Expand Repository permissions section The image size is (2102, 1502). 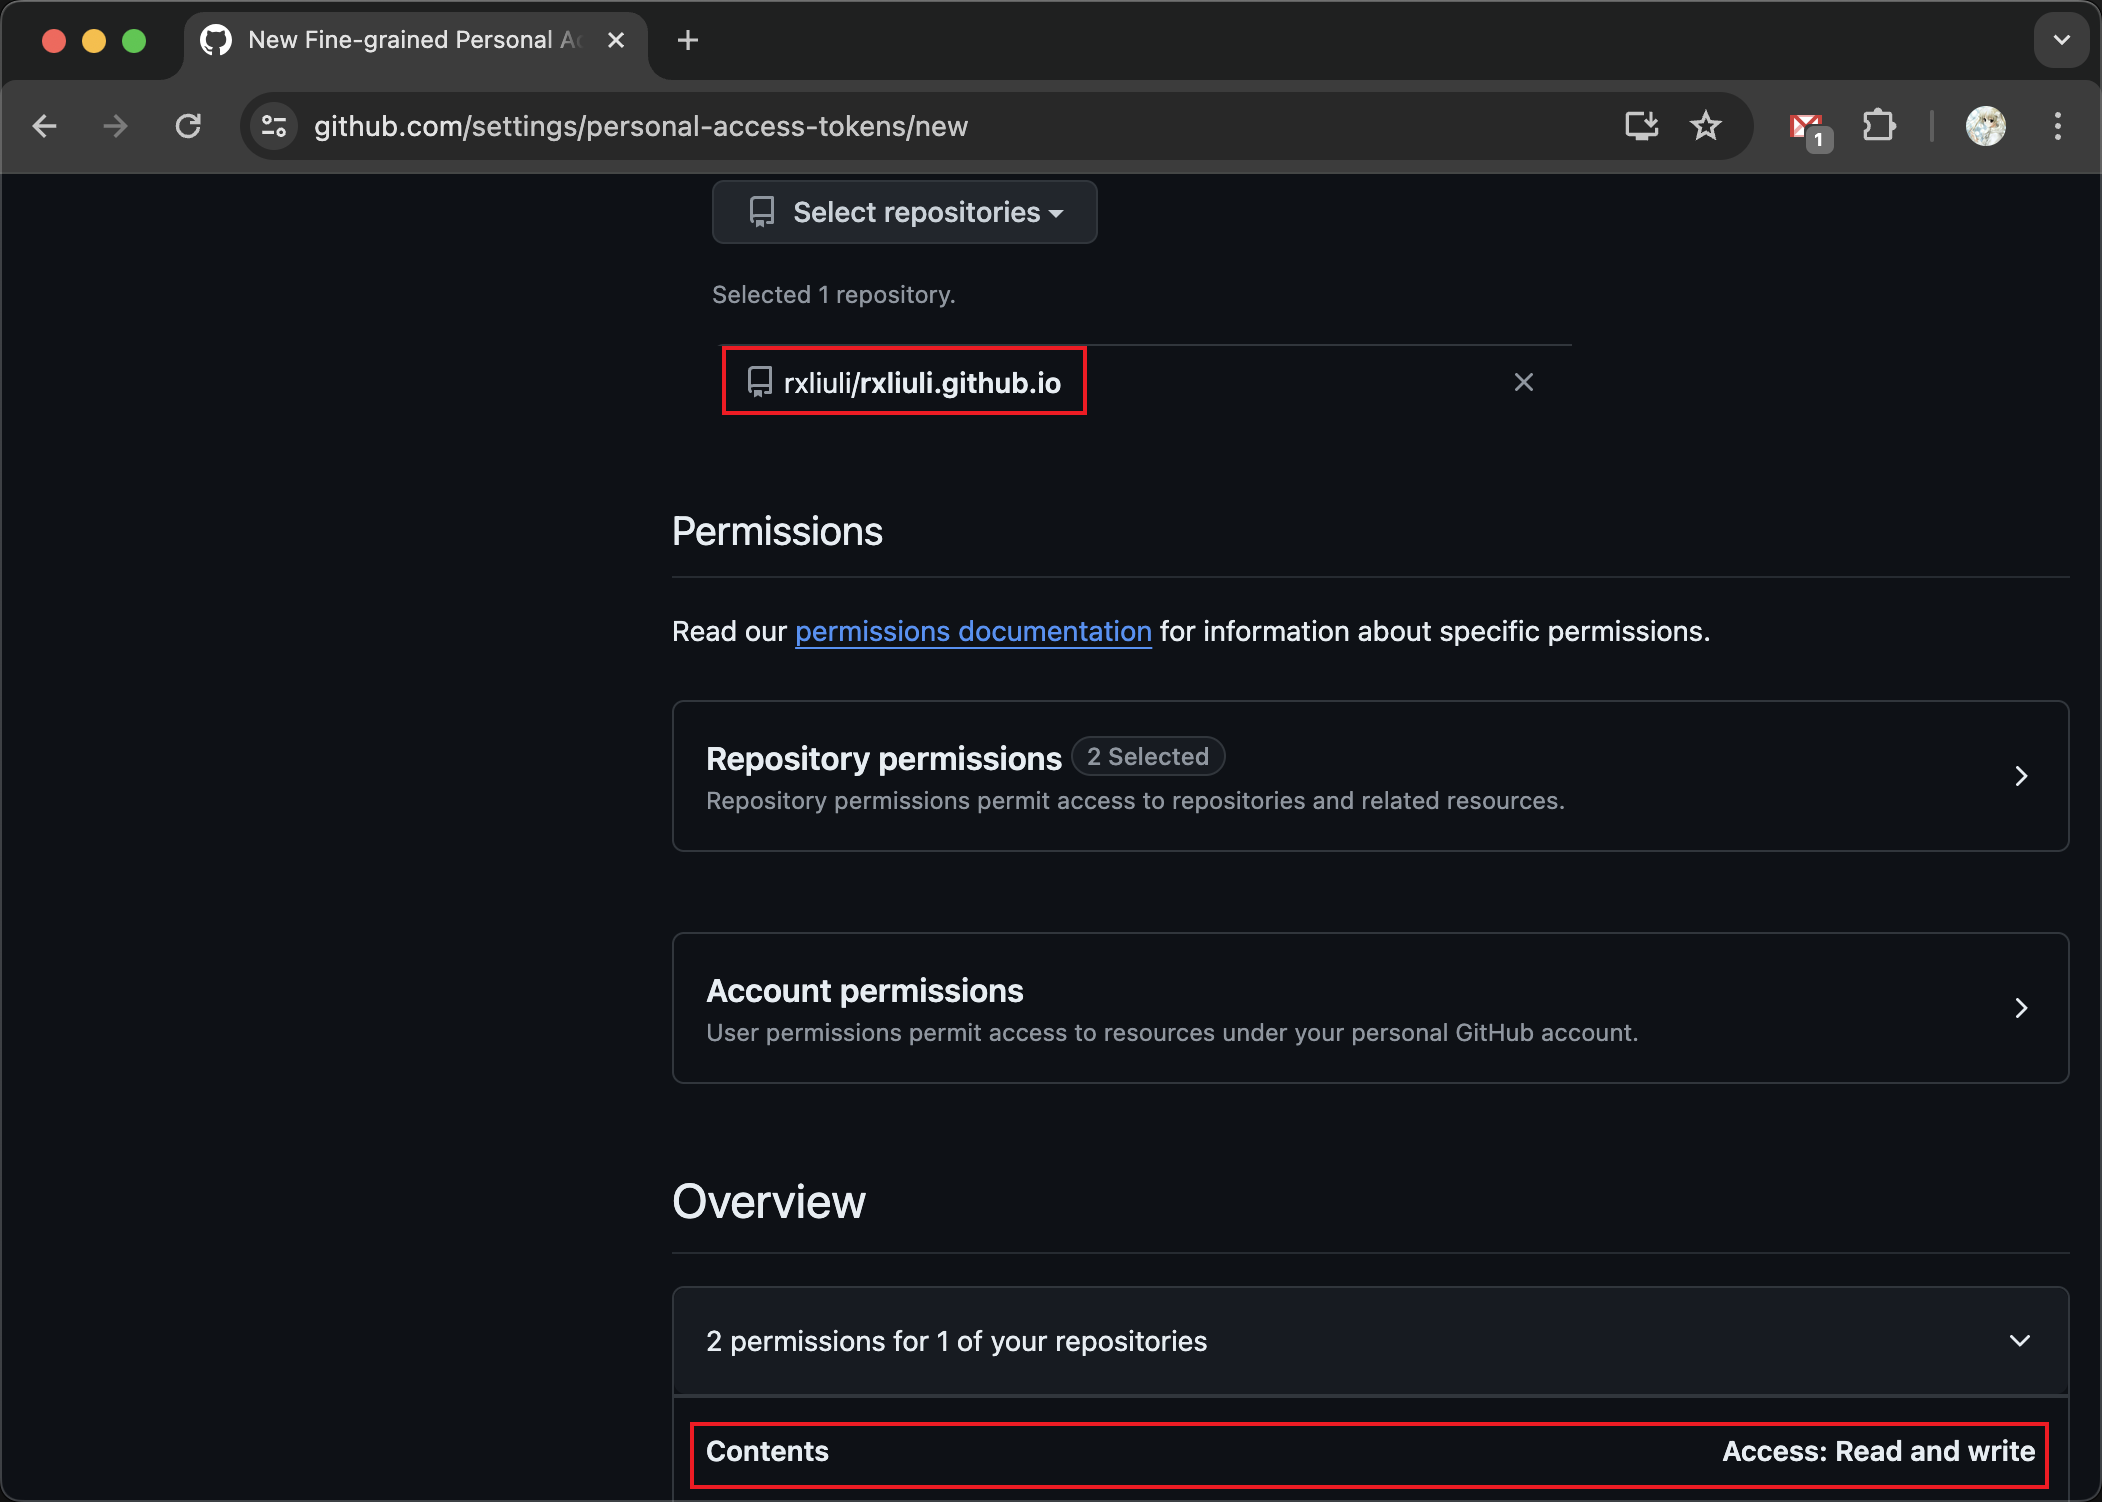[x=1370, y=776]
